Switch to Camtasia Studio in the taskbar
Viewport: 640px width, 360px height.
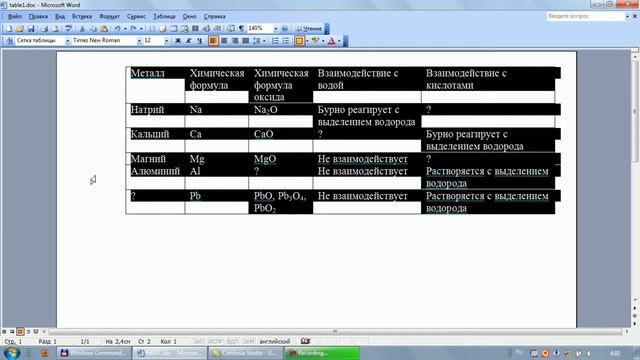pos(246,353)
